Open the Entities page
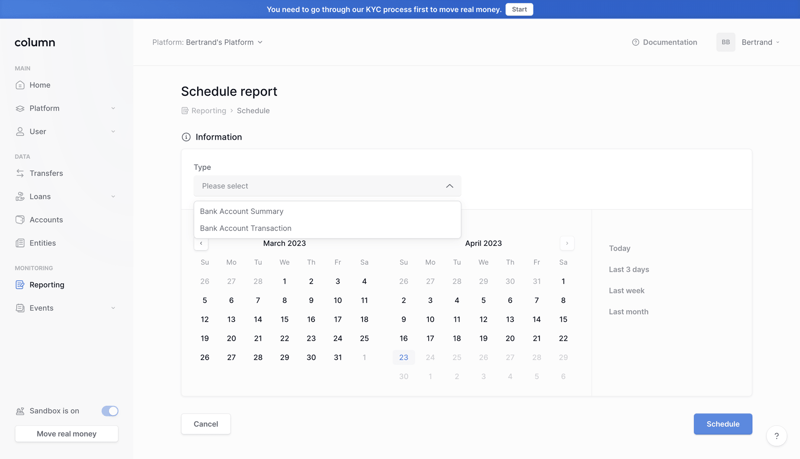Screen dimensions: 800x459 click(x=43, y=243)
